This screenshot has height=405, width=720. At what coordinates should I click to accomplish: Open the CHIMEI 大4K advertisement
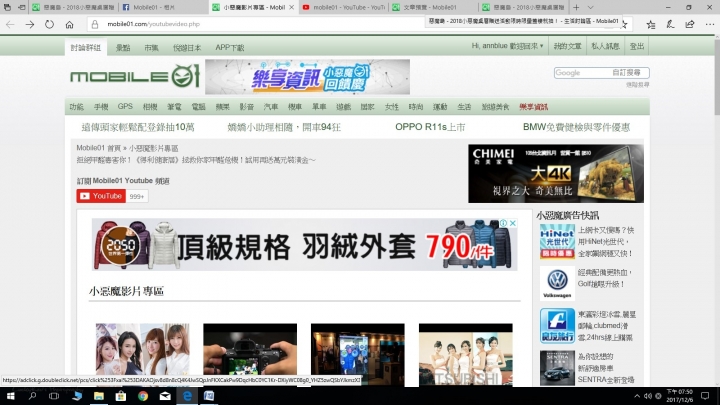[x=556, y=173]
